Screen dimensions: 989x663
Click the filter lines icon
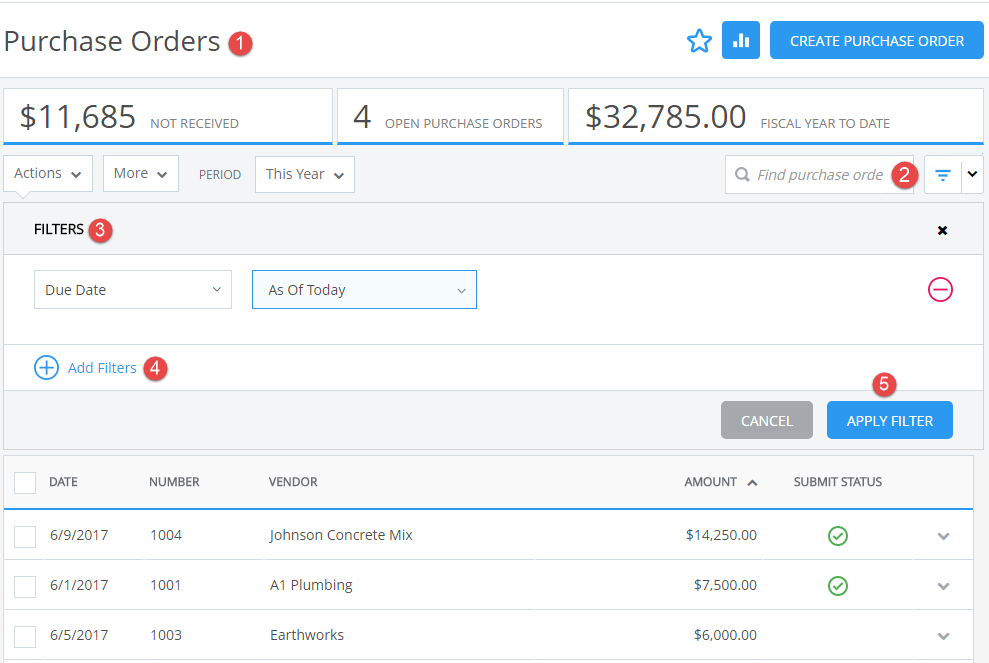(942, 175)
